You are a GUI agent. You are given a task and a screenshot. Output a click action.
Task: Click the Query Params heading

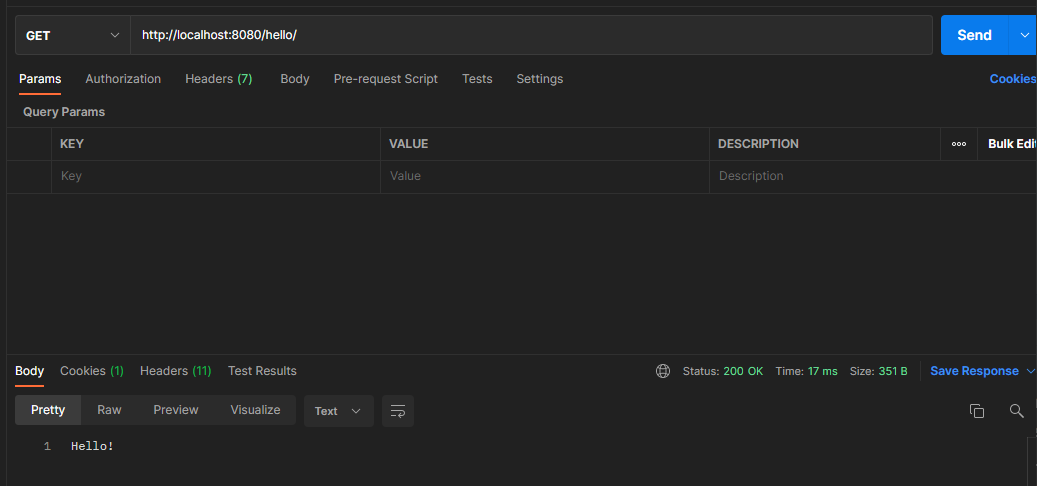click(64, 112)
